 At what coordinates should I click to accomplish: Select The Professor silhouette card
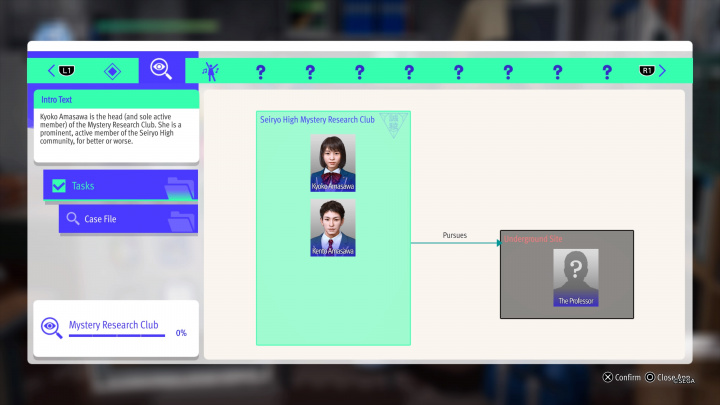point(576,277)
